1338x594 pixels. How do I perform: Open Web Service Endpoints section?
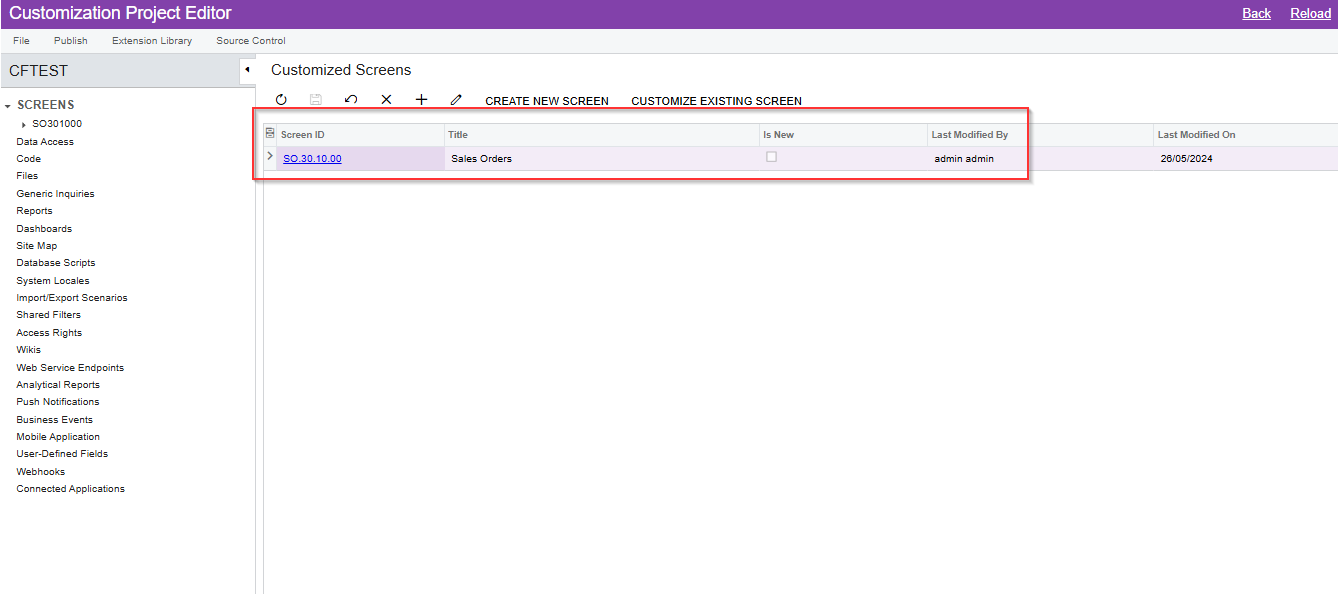click(70, 368)
